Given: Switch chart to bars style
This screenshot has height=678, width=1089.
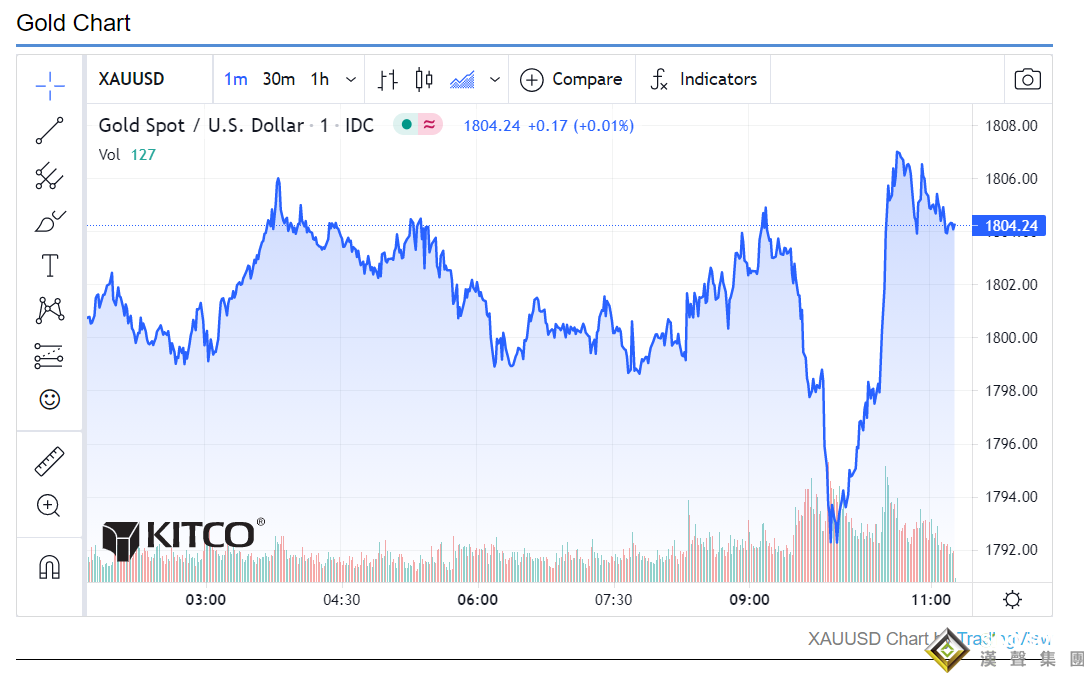Looking at the screenshot, I should (x=388, y=80).
